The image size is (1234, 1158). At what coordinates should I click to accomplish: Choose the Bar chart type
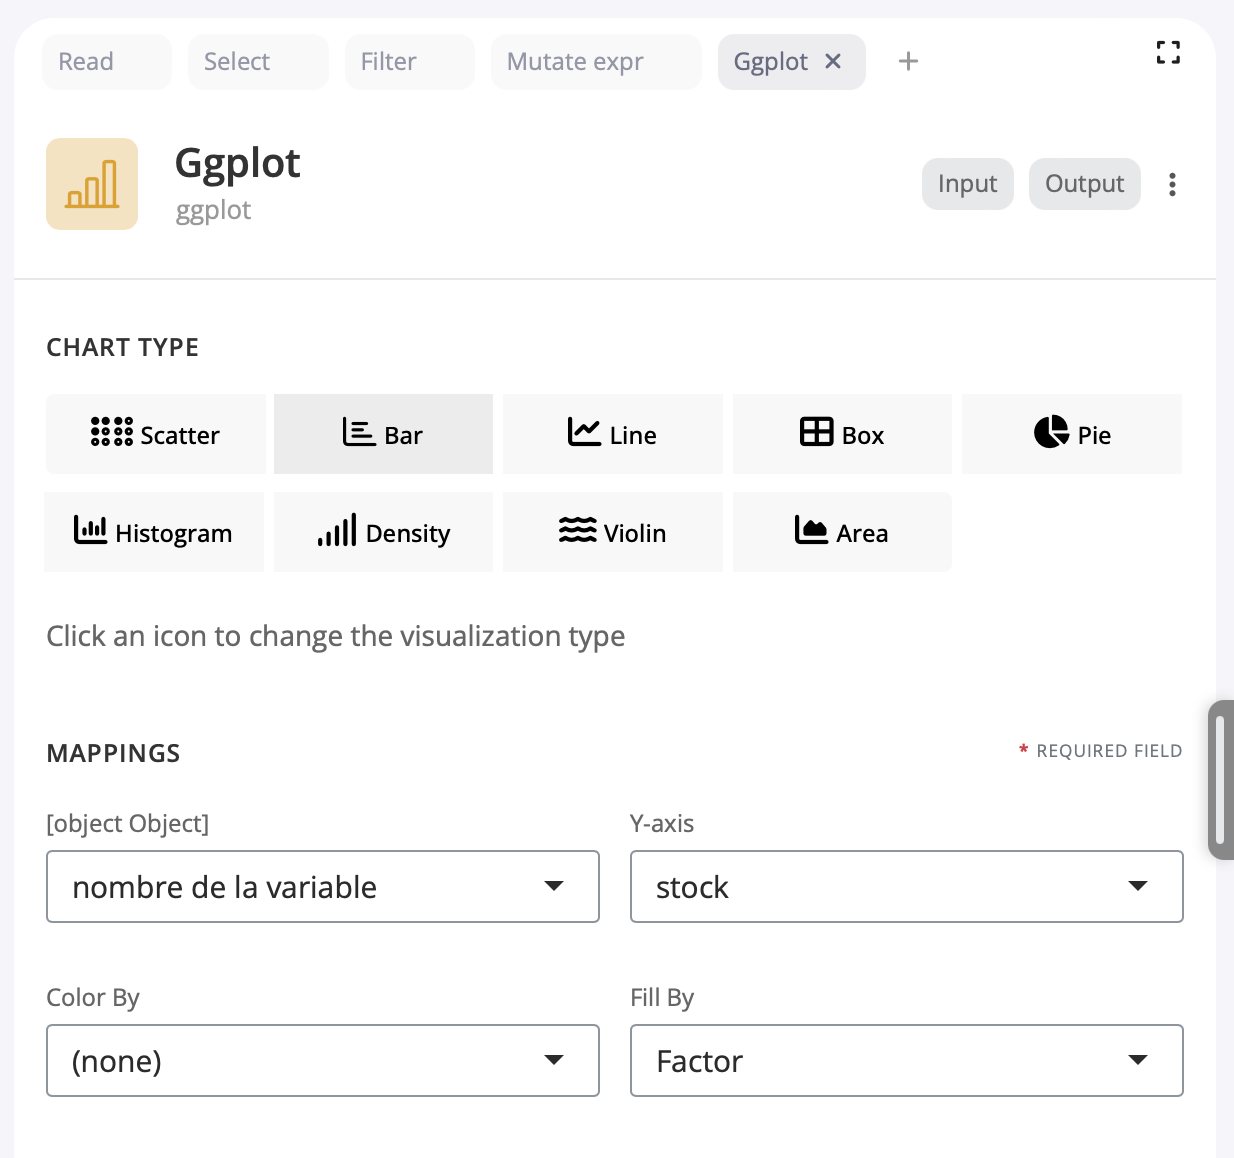tap(383, 434)
